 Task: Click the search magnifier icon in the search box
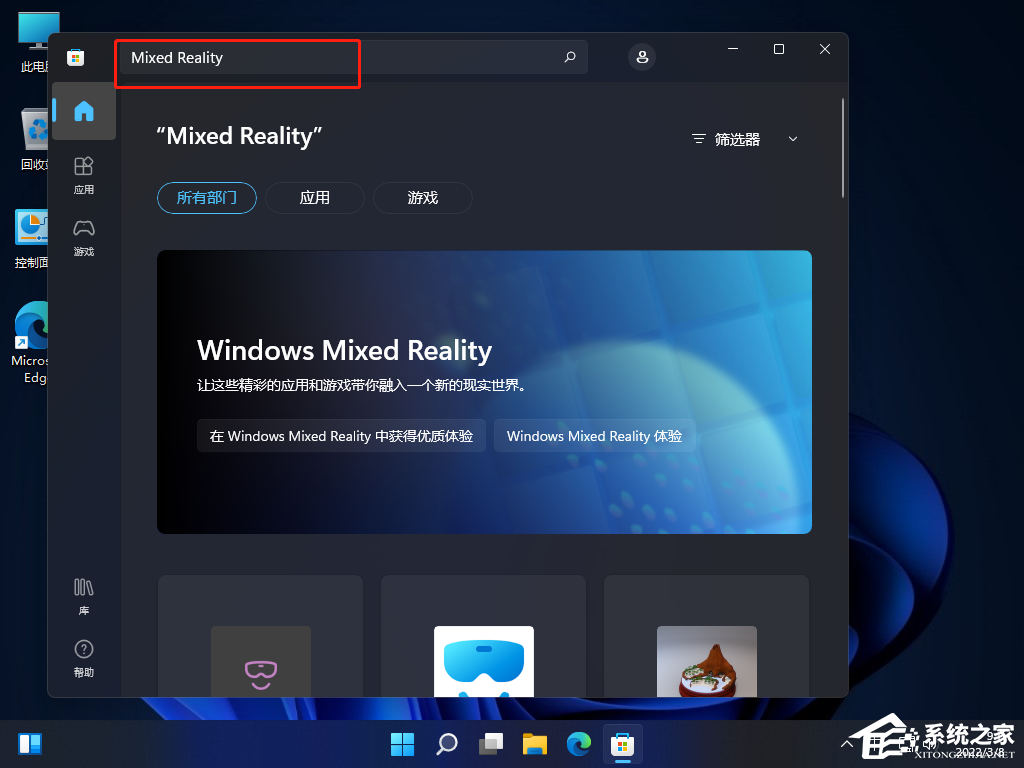570,57
